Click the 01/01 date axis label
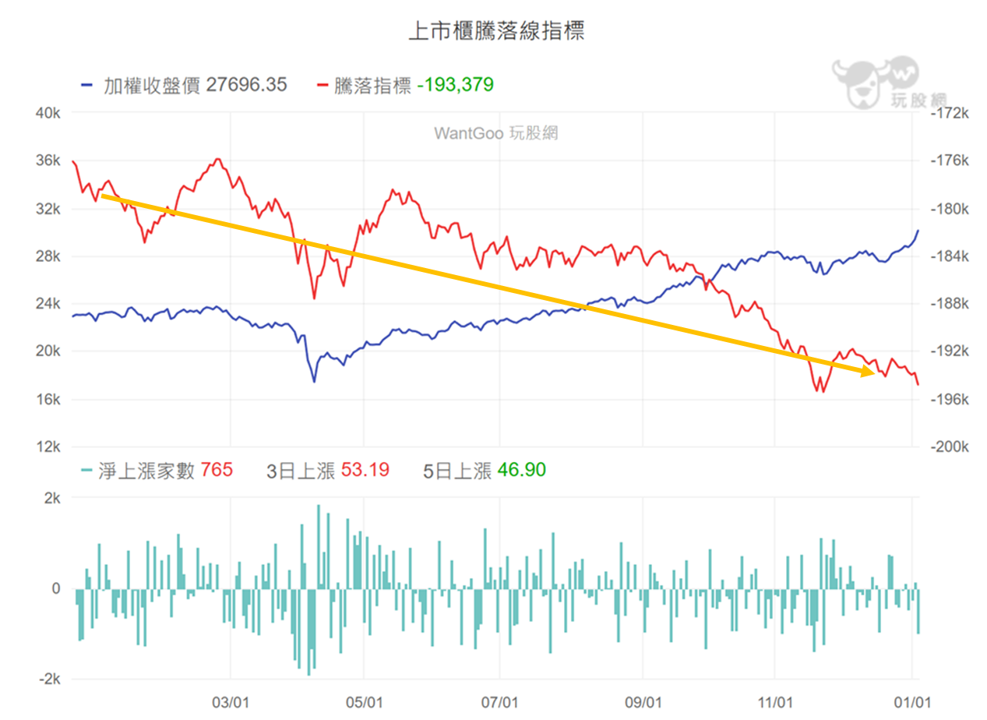The width and height of the screenshot is (987, 720). (x=912, y=703)
